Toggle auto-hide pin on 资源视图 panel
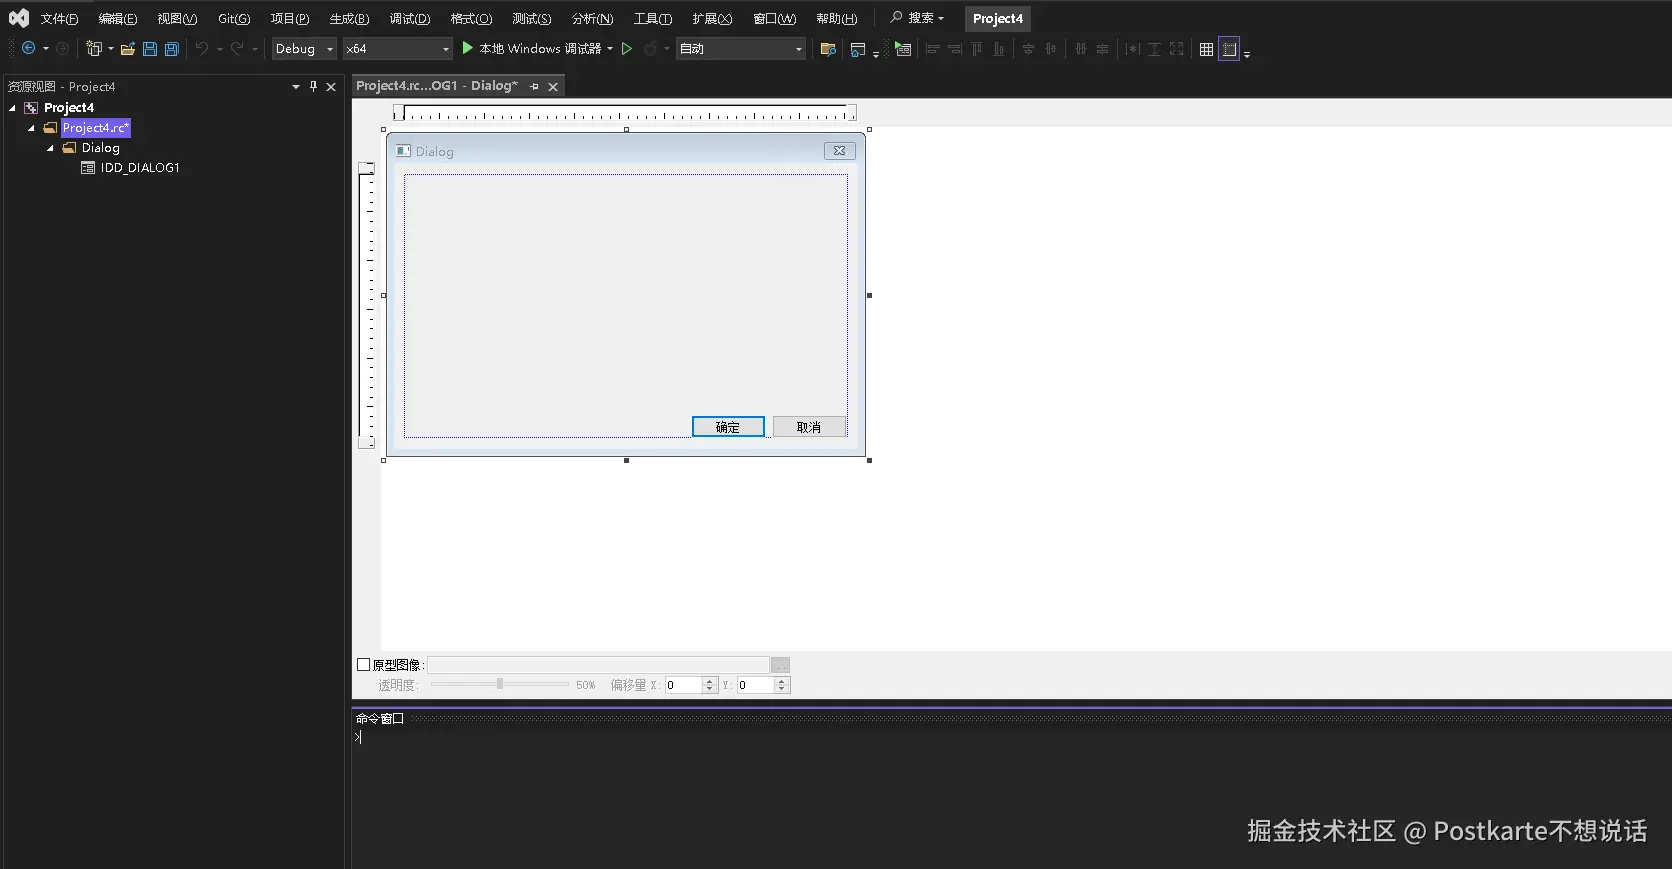Screen dimensions: 1672x869 [x=313, y=86]
